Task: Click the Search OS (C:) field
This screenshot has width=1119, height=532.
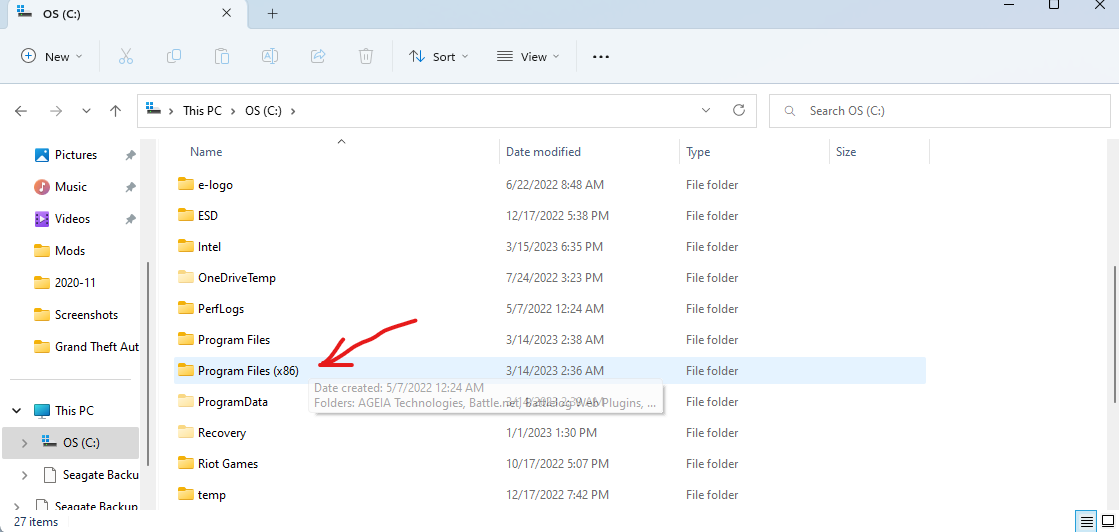Action: pos(939,111)
